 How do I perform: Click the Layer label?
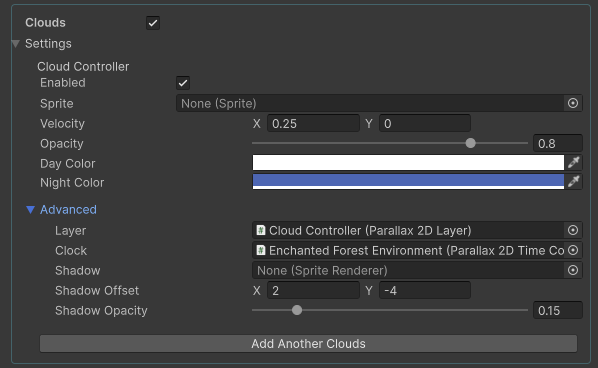click(71, 231)
